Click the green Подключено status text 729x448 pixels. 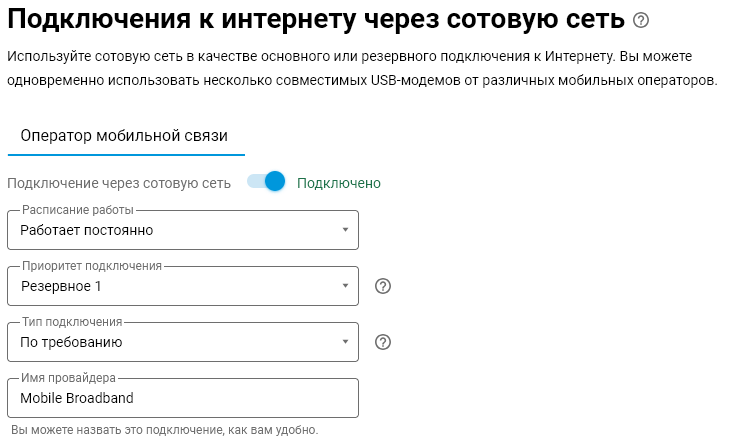[x=339, y=183]
